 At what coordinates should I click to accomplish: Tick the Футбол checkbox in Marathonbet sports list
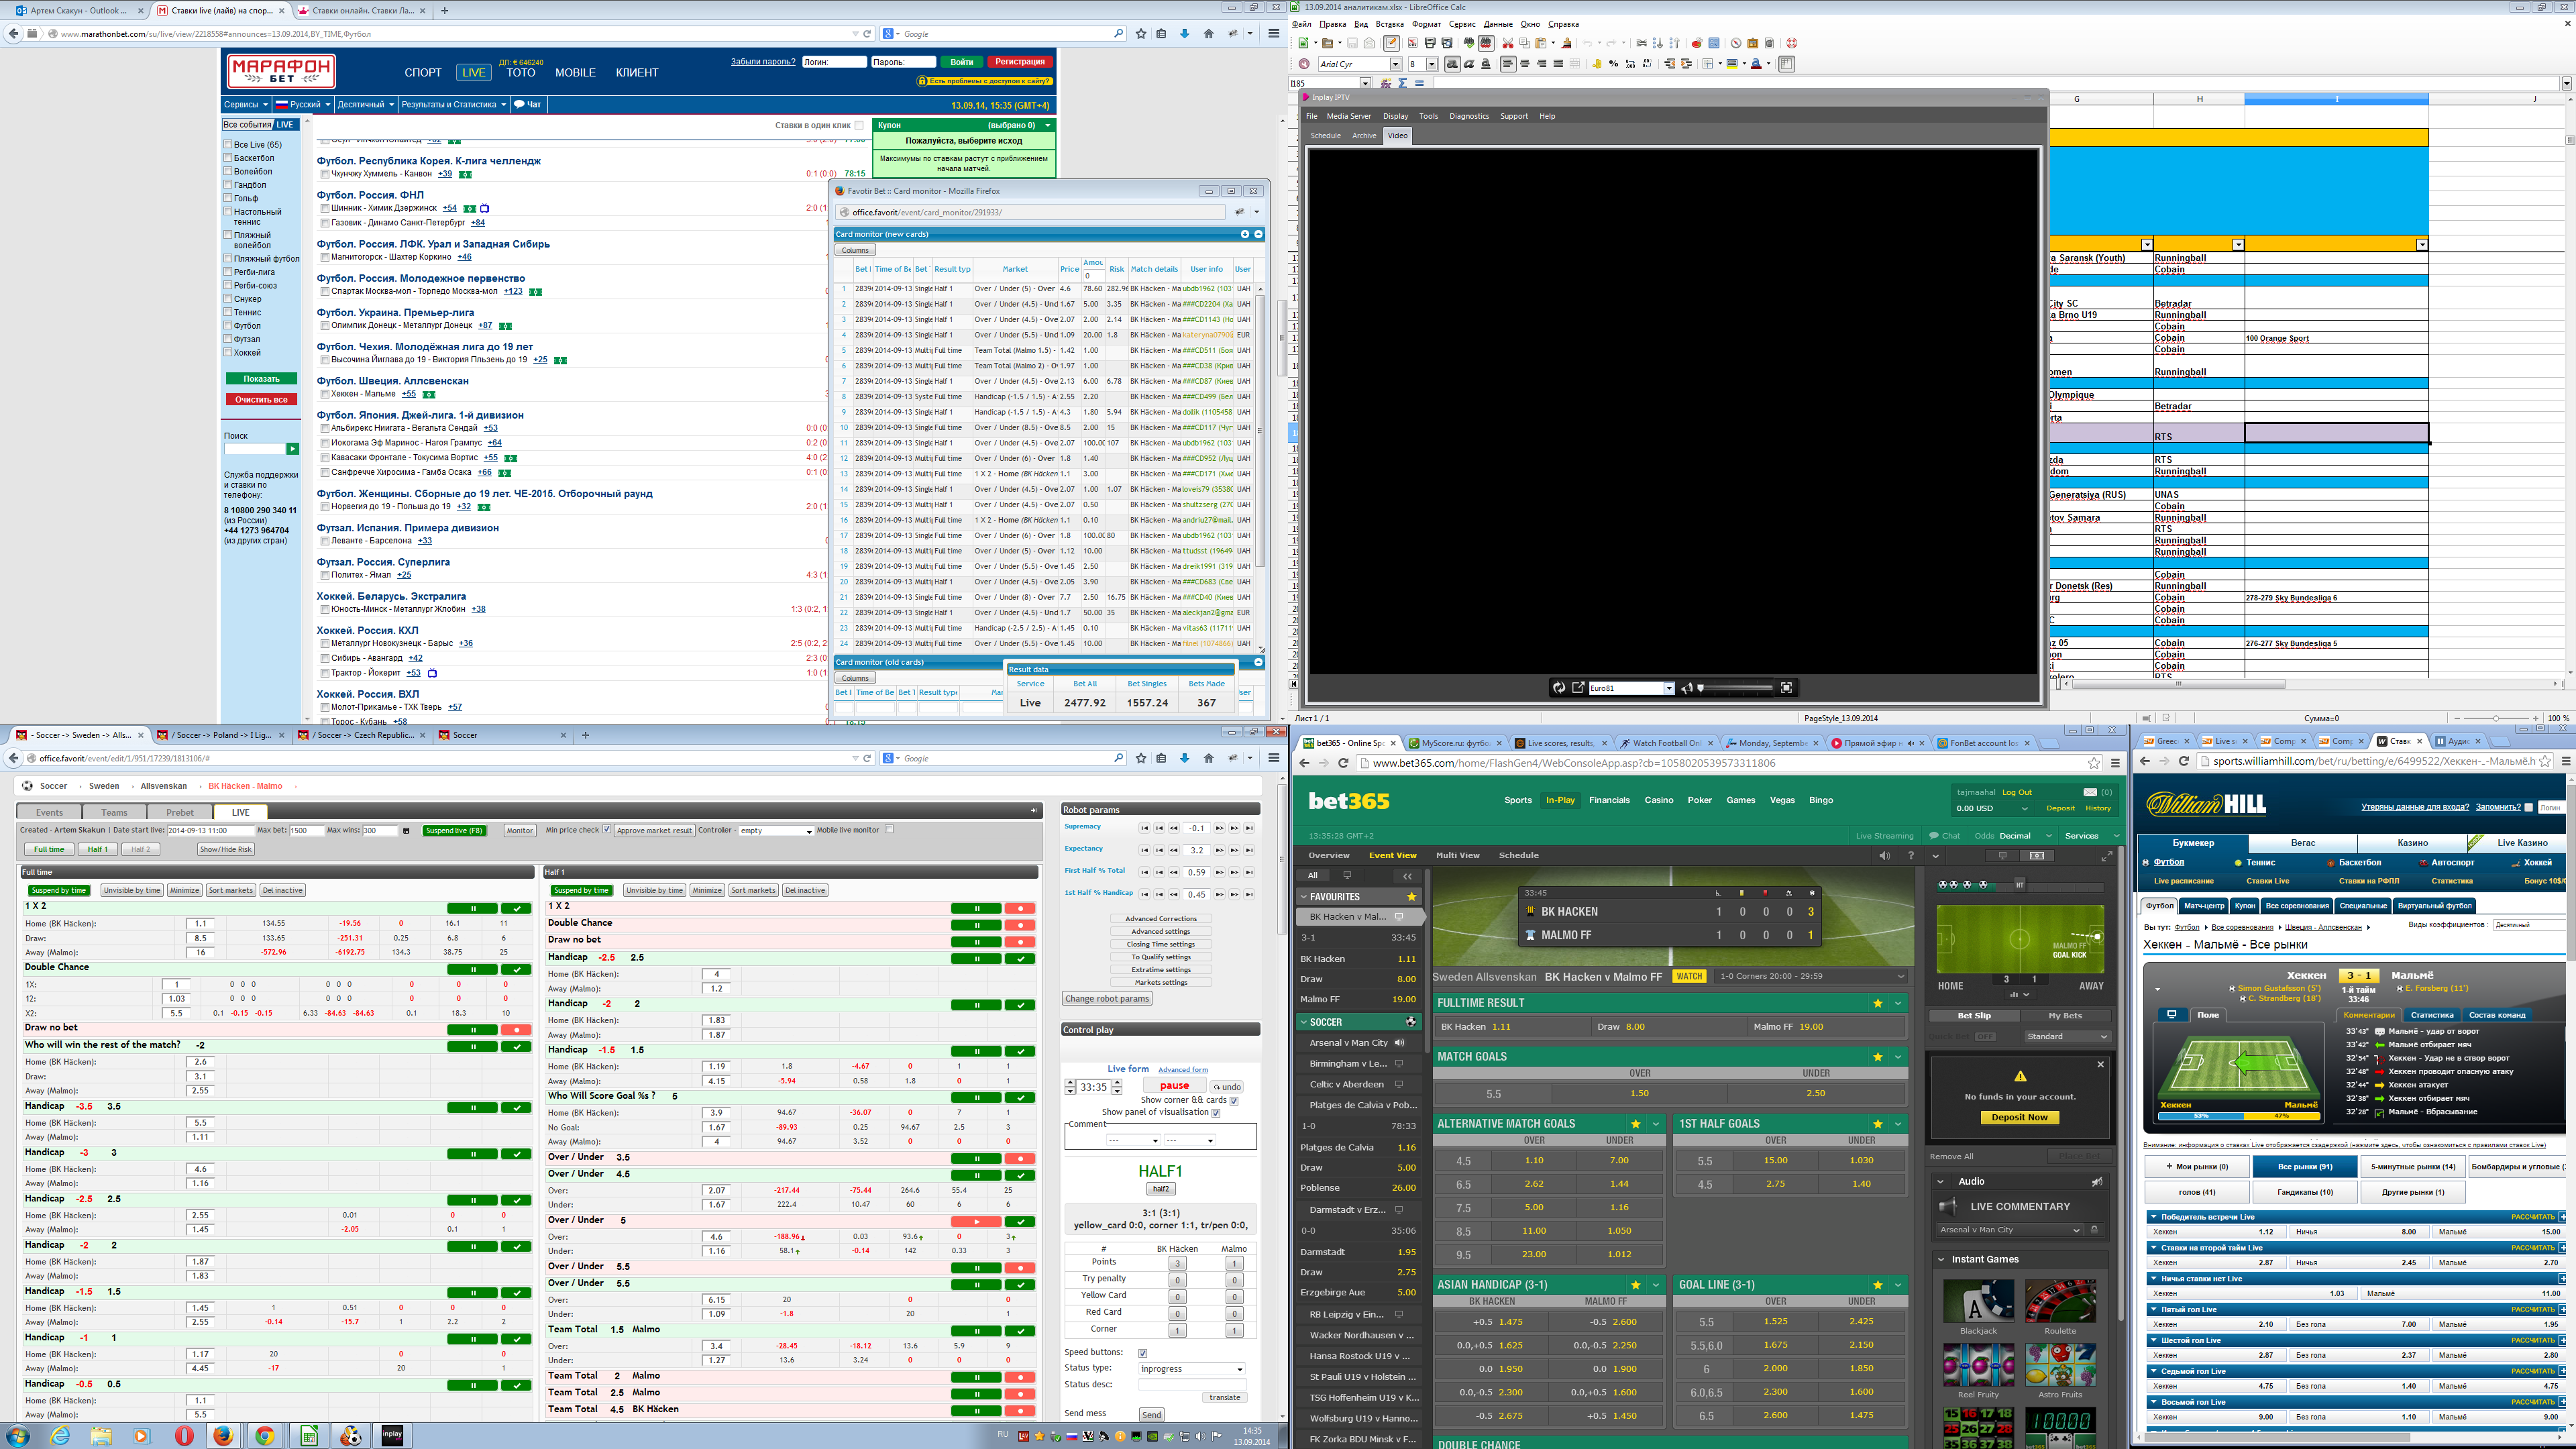[x=228, y=325]
